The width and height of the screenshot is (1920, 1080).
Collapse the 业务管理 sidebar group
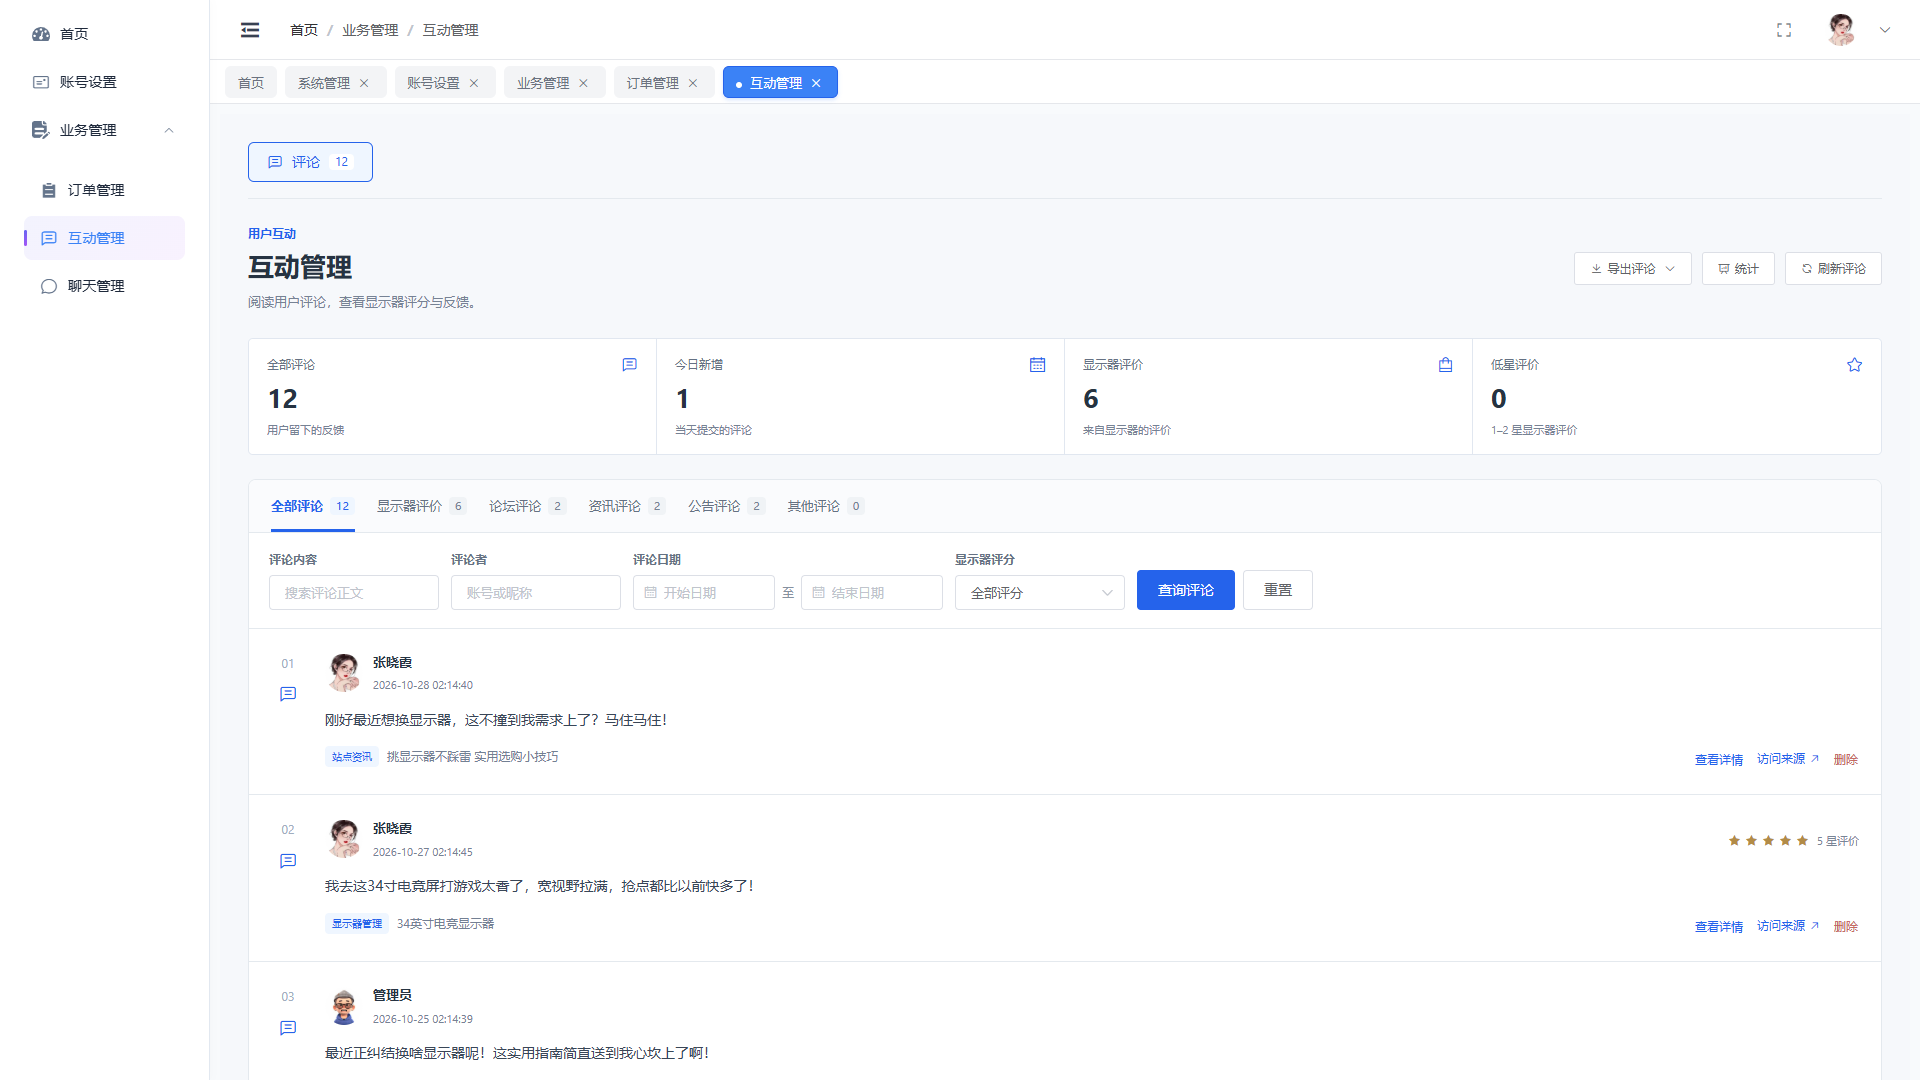point(104,130)
